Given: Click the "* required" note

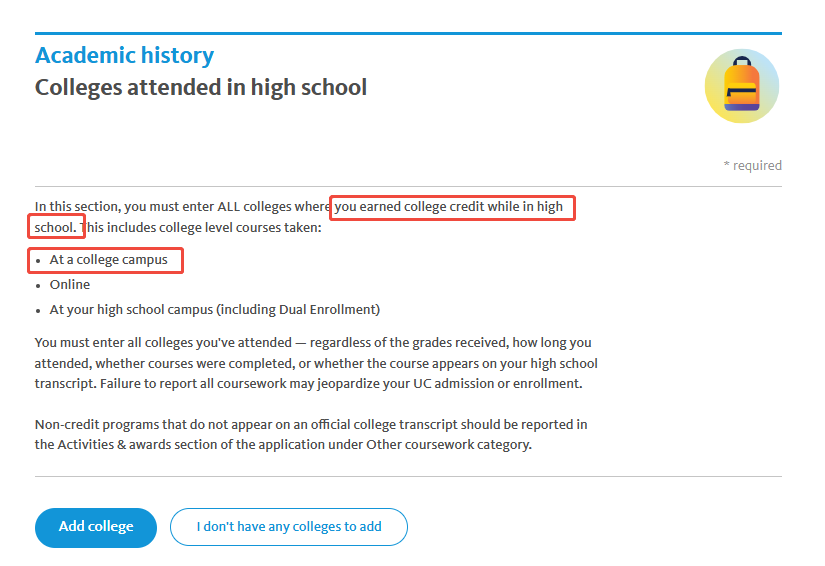Looking at the screenshot, I should [752, 166].
